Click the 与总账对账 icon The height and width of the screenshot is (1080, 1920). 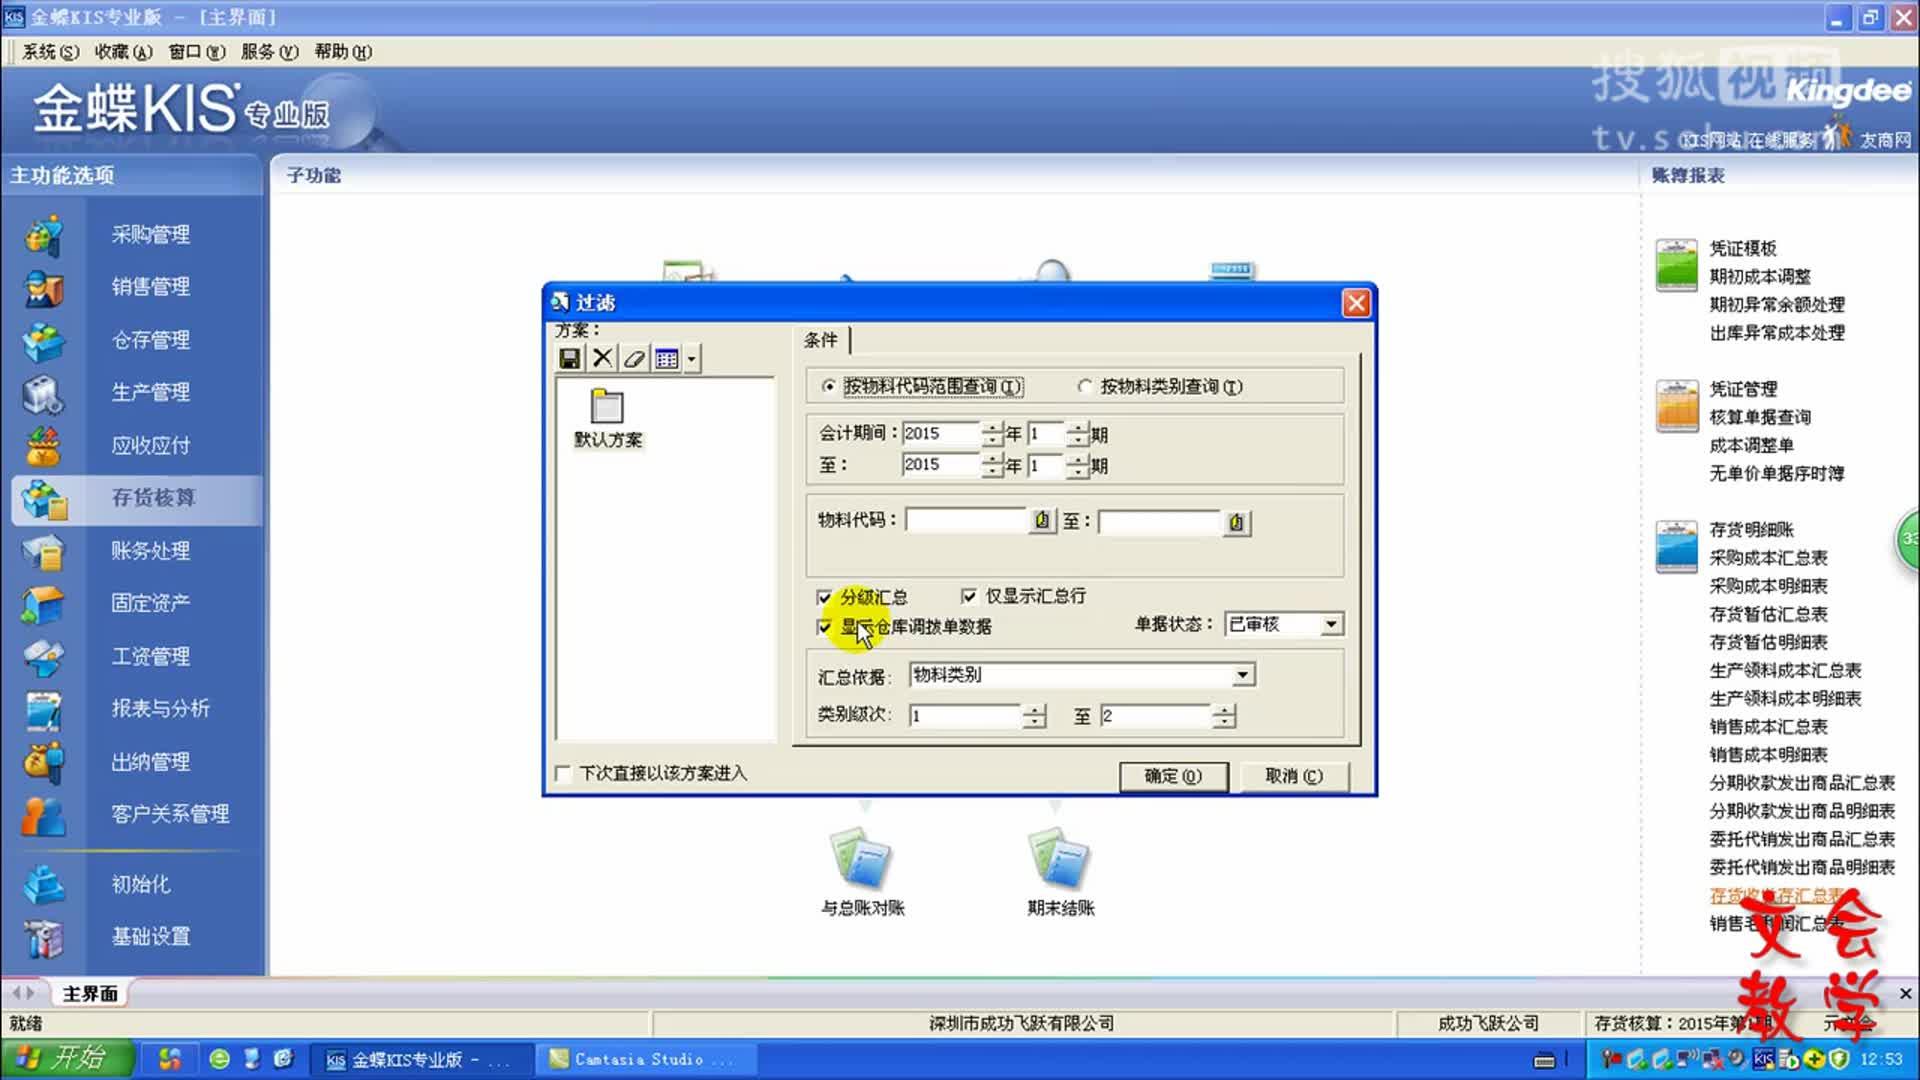(x=862, y=859)
